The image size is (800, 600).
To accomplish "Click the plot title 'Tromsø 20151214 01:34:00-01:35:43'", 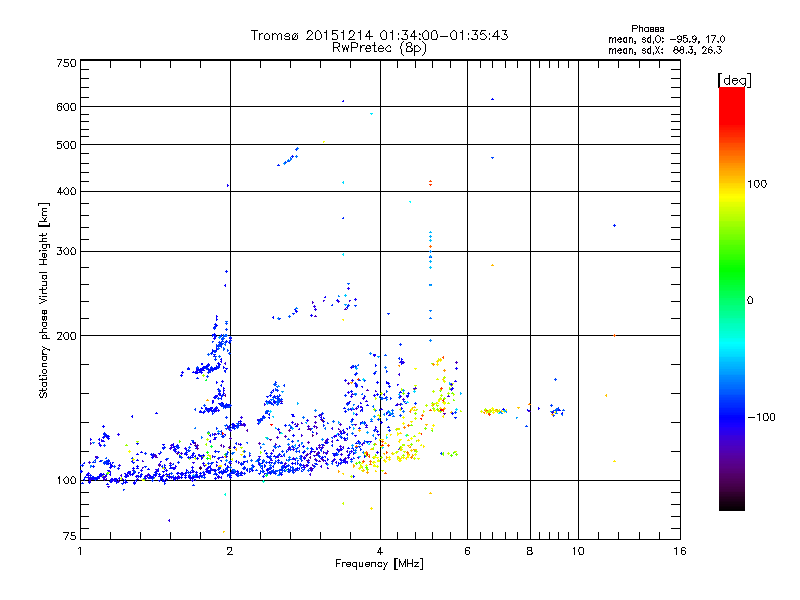I will (x=379, y=35).
